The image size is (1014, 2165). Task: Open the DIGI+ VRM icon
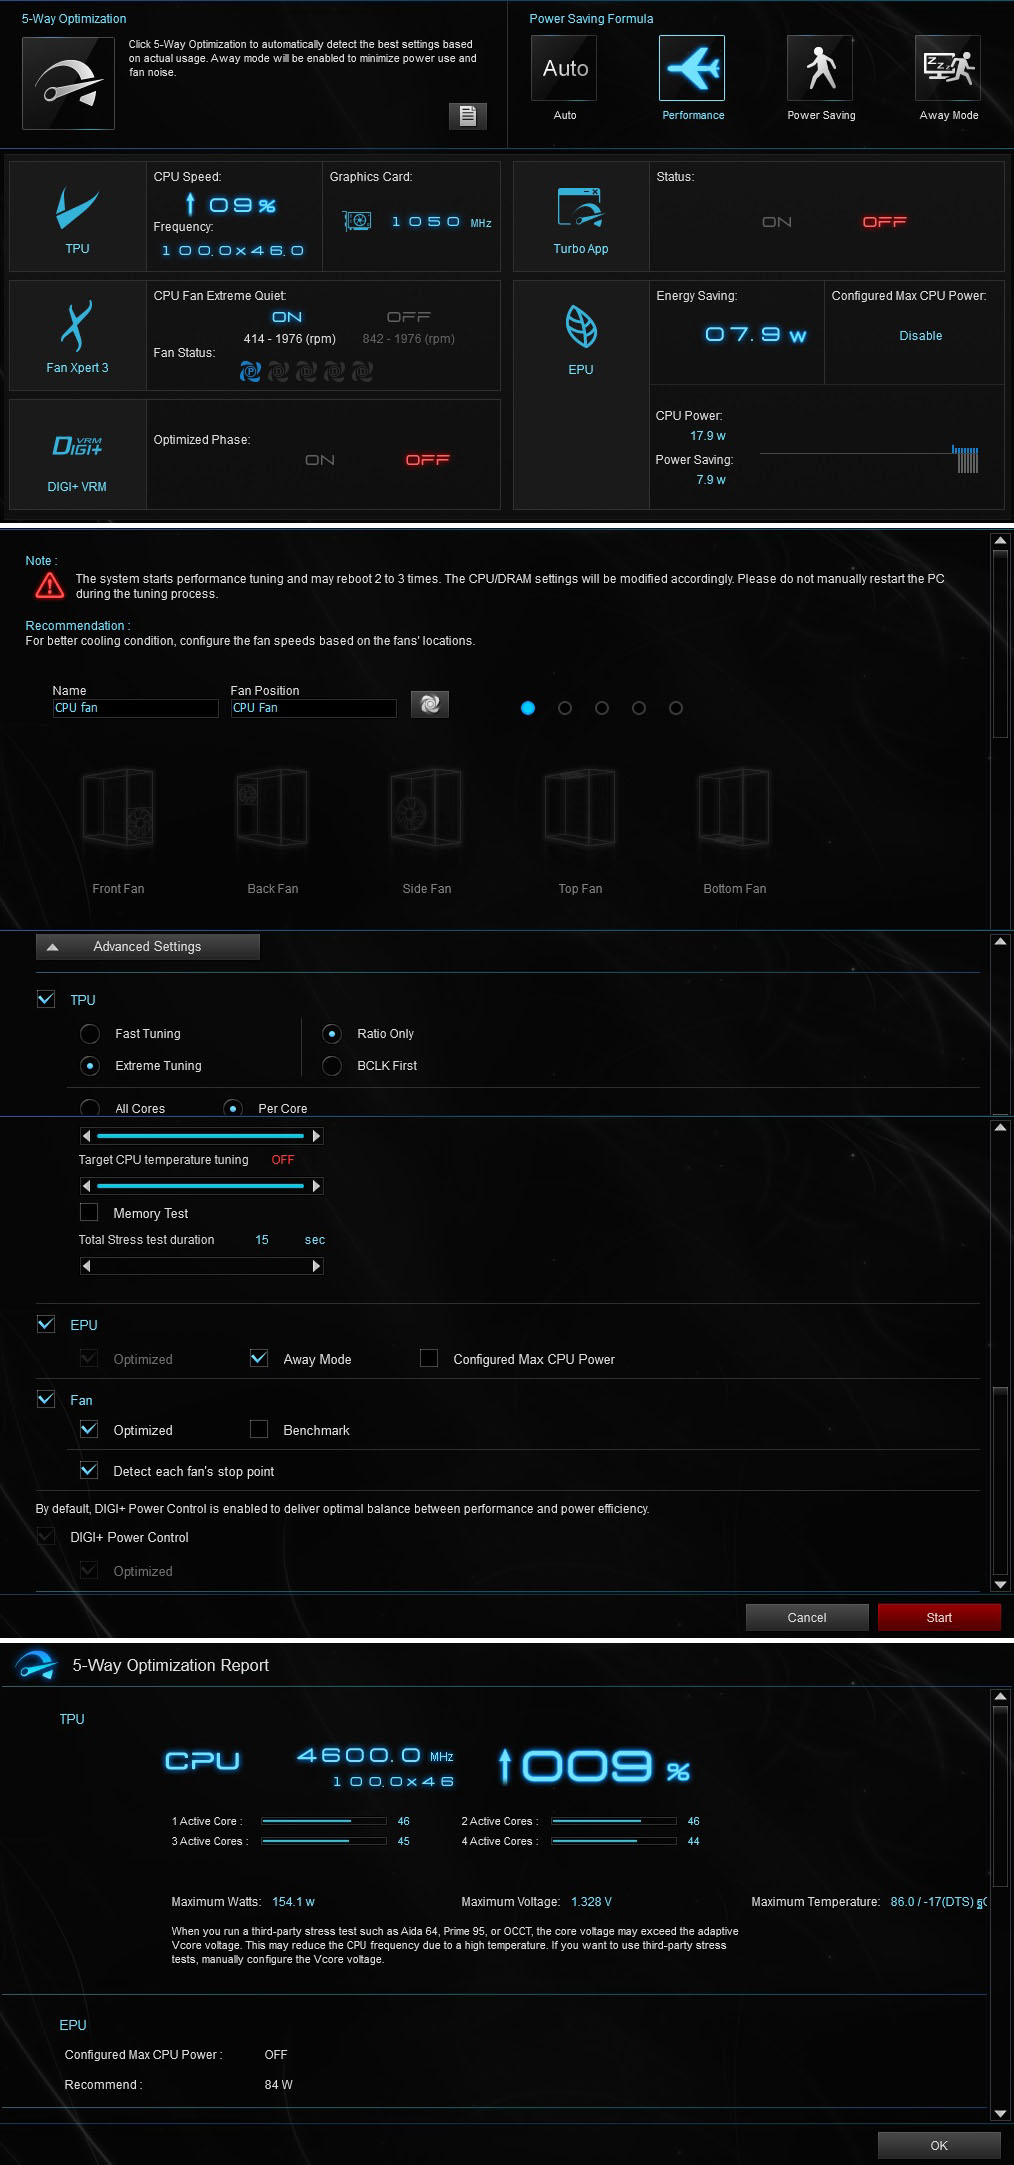click(77, 445)
